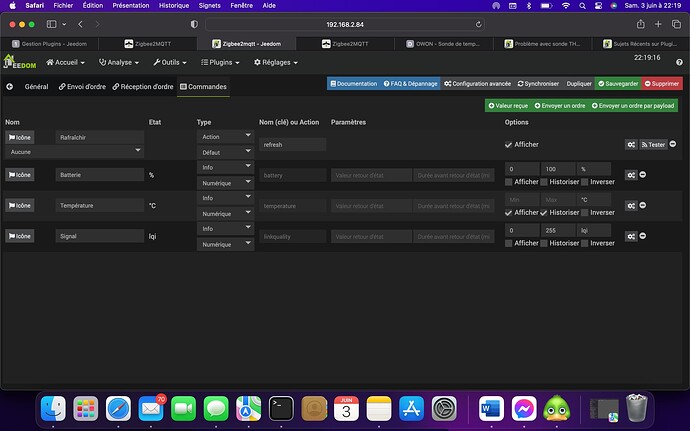This screenshot has height=431, width=690.
Task: Open advanced settings gear for Batterie command
Action: tap(631, 175)
